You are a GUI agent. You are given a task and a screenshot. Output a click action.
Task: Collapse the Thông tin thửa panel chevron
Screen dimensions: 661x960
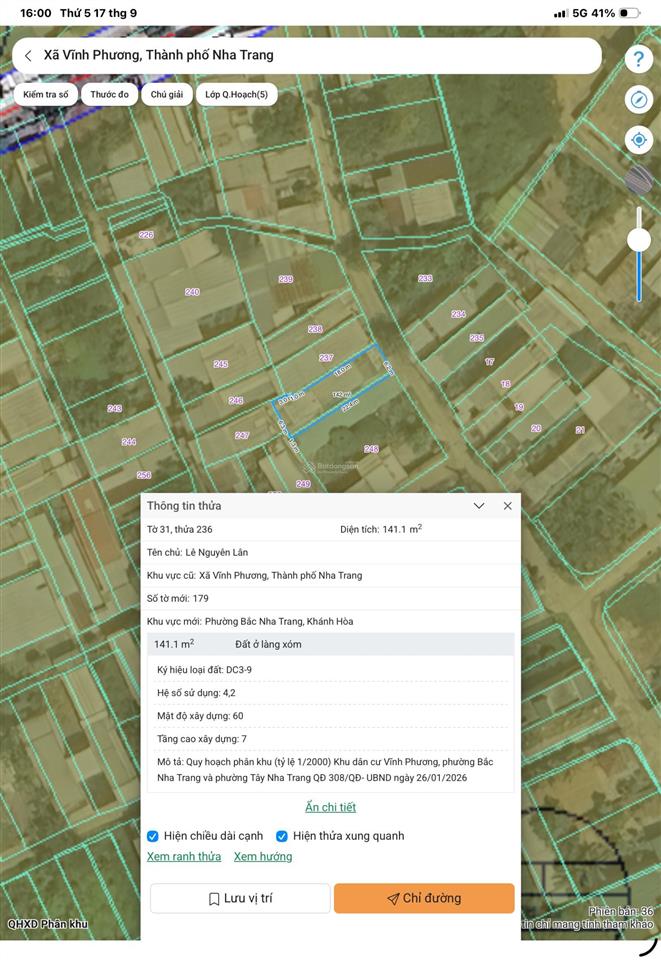point(479,506)
